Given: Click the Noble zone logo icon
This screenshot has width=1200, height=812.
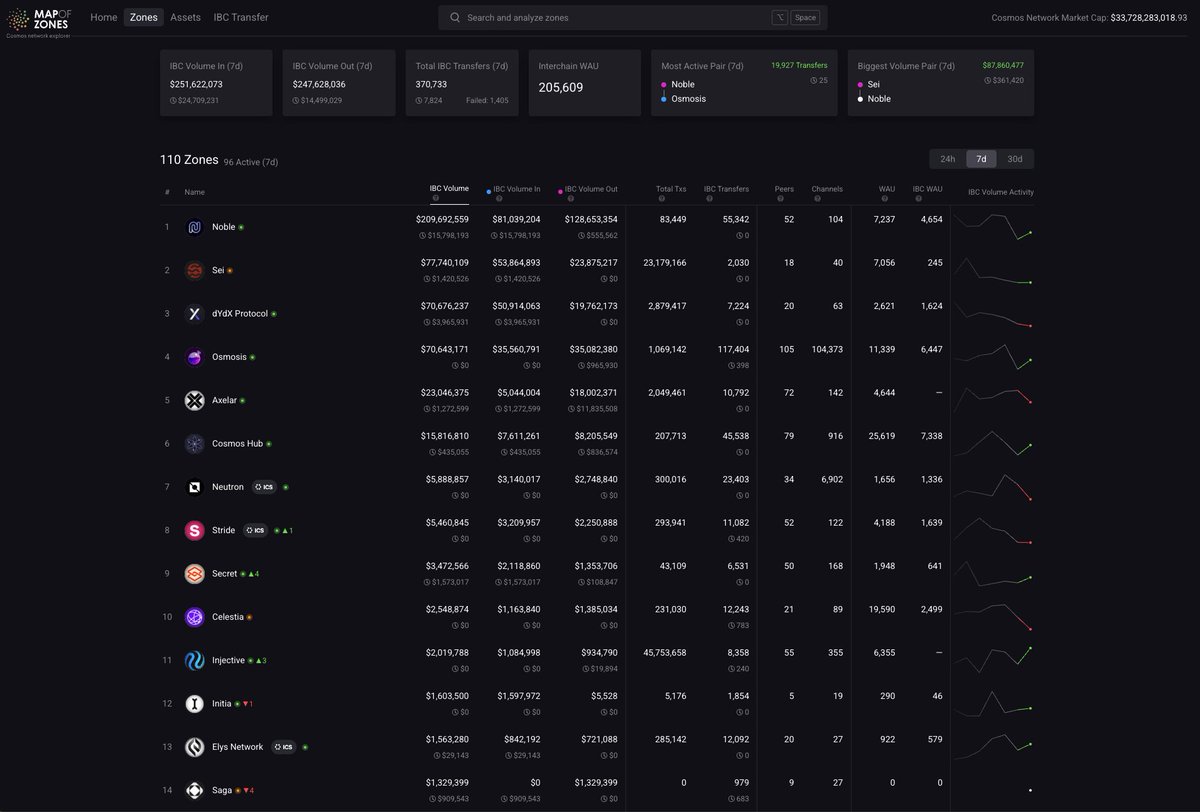Looking at the screenshot, I should point(195,227).
